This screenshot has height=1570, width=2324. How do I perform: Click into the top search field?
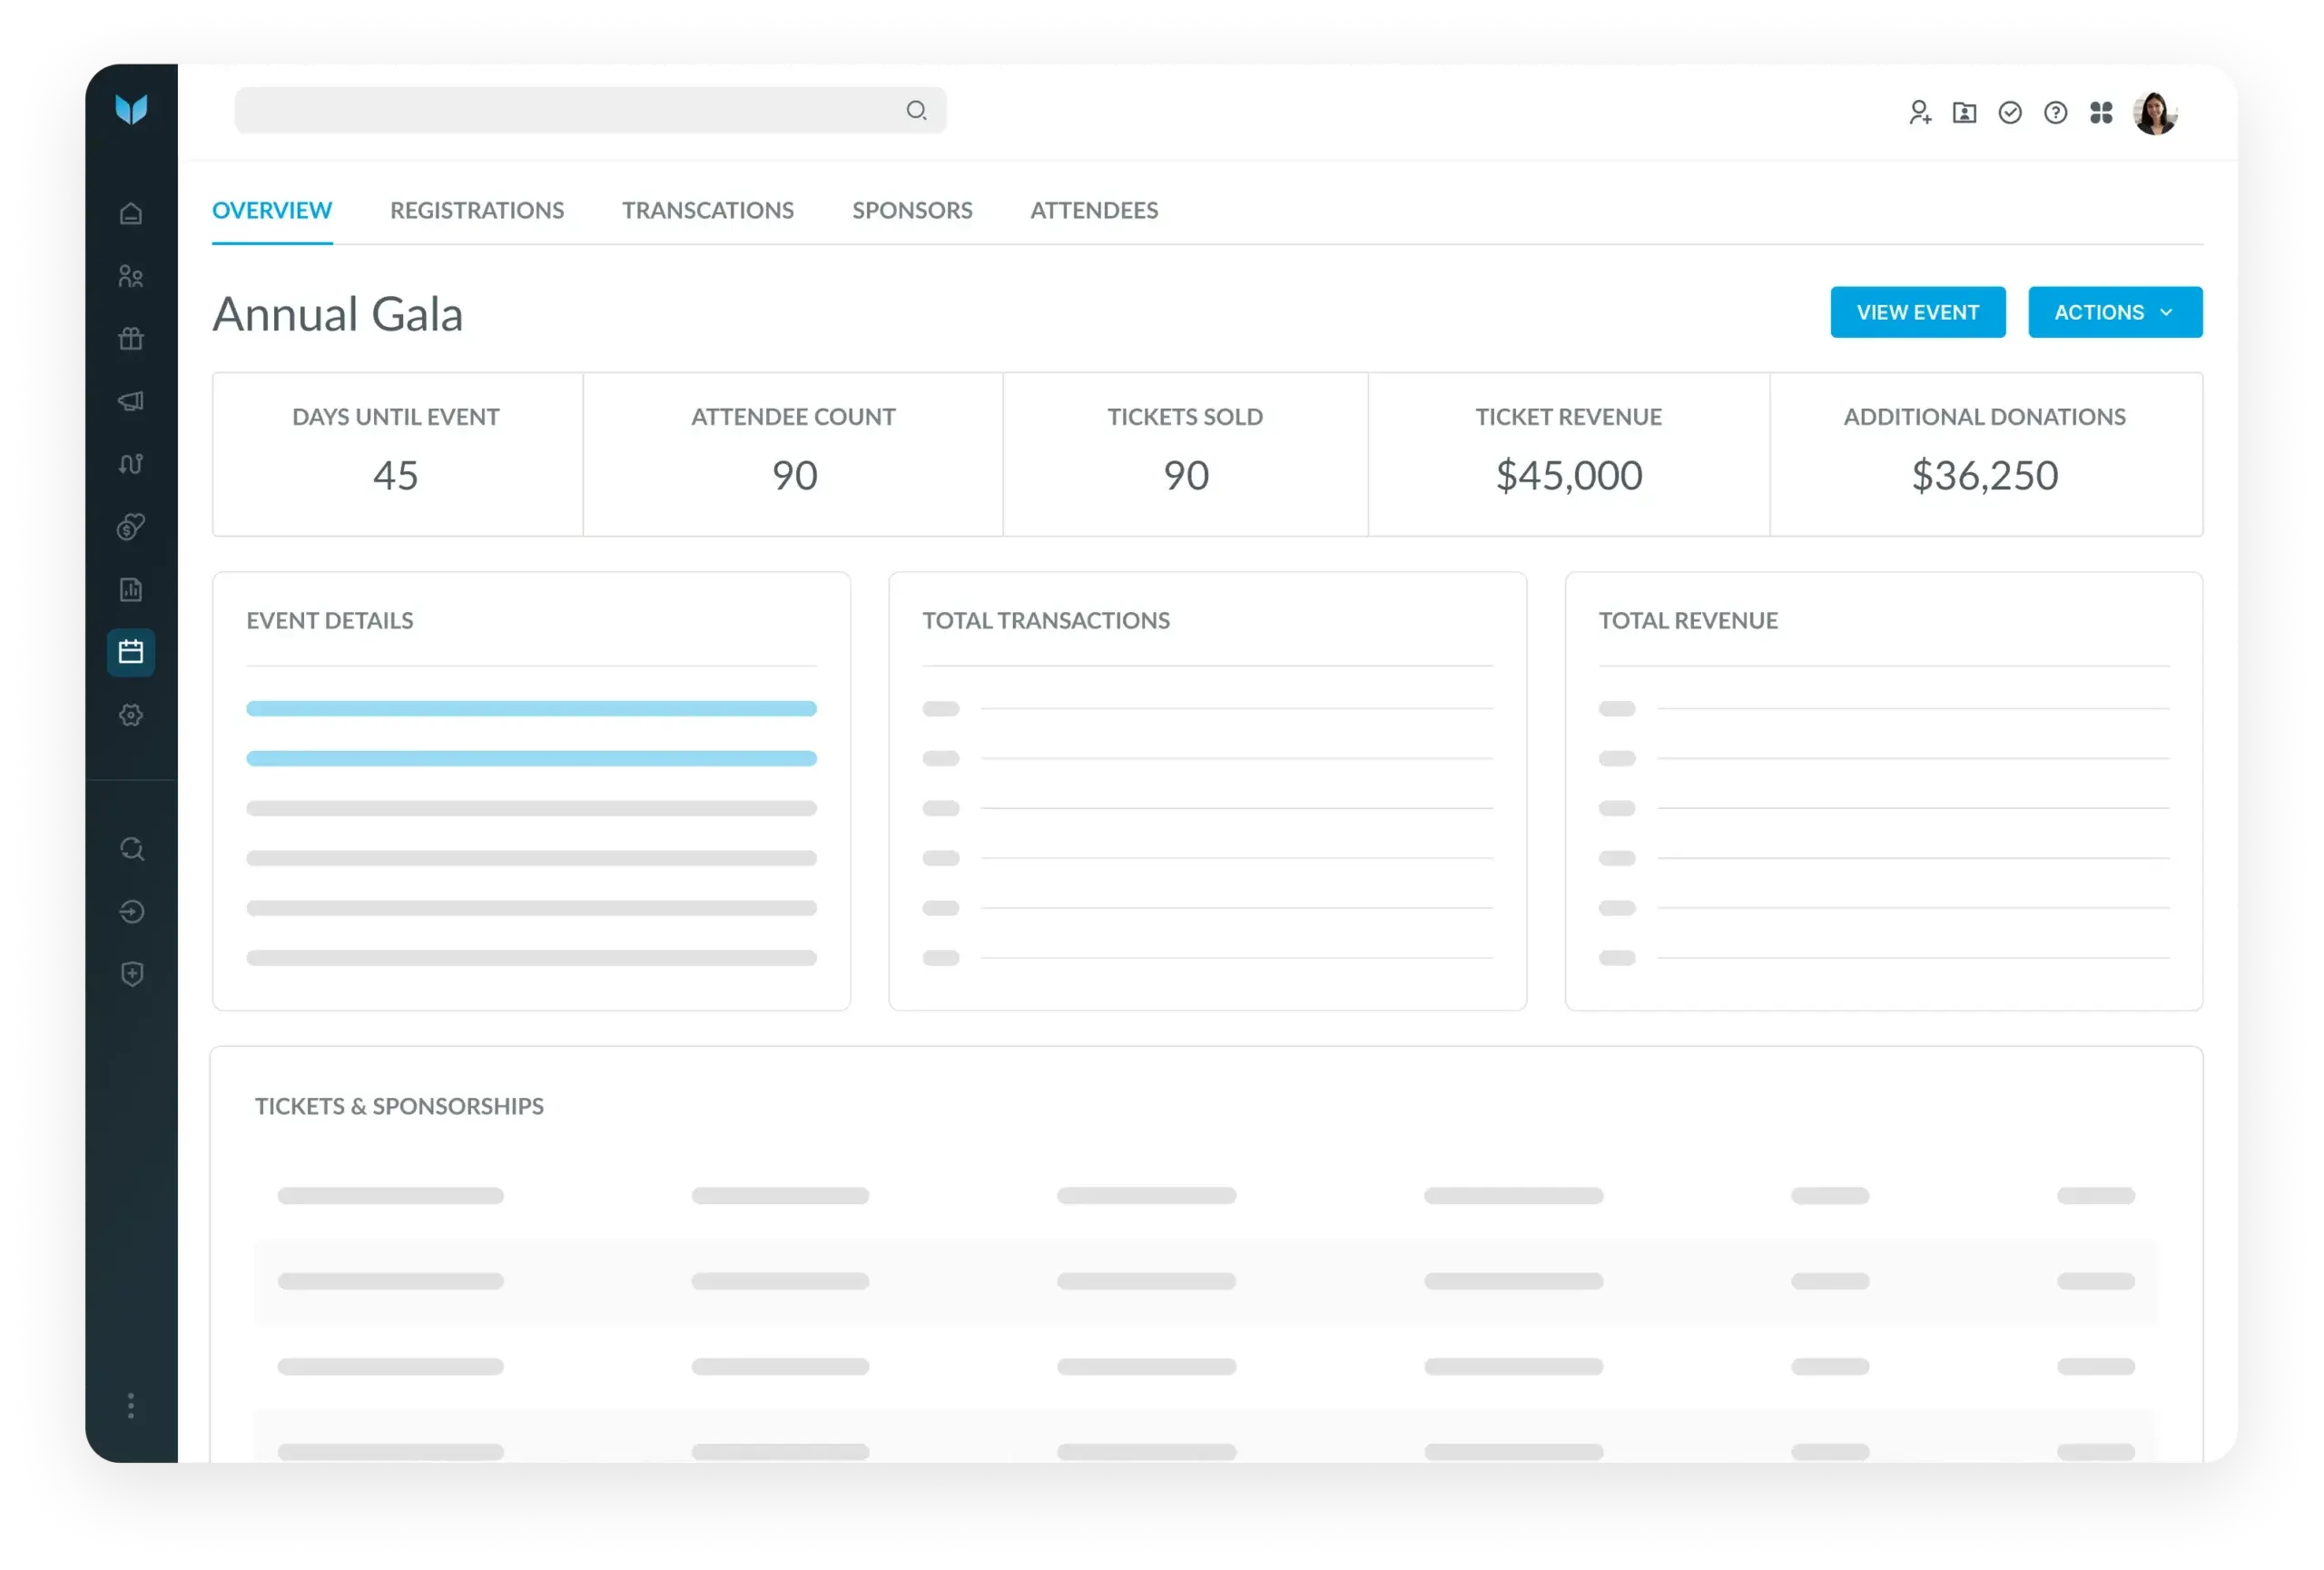[570, 110]
